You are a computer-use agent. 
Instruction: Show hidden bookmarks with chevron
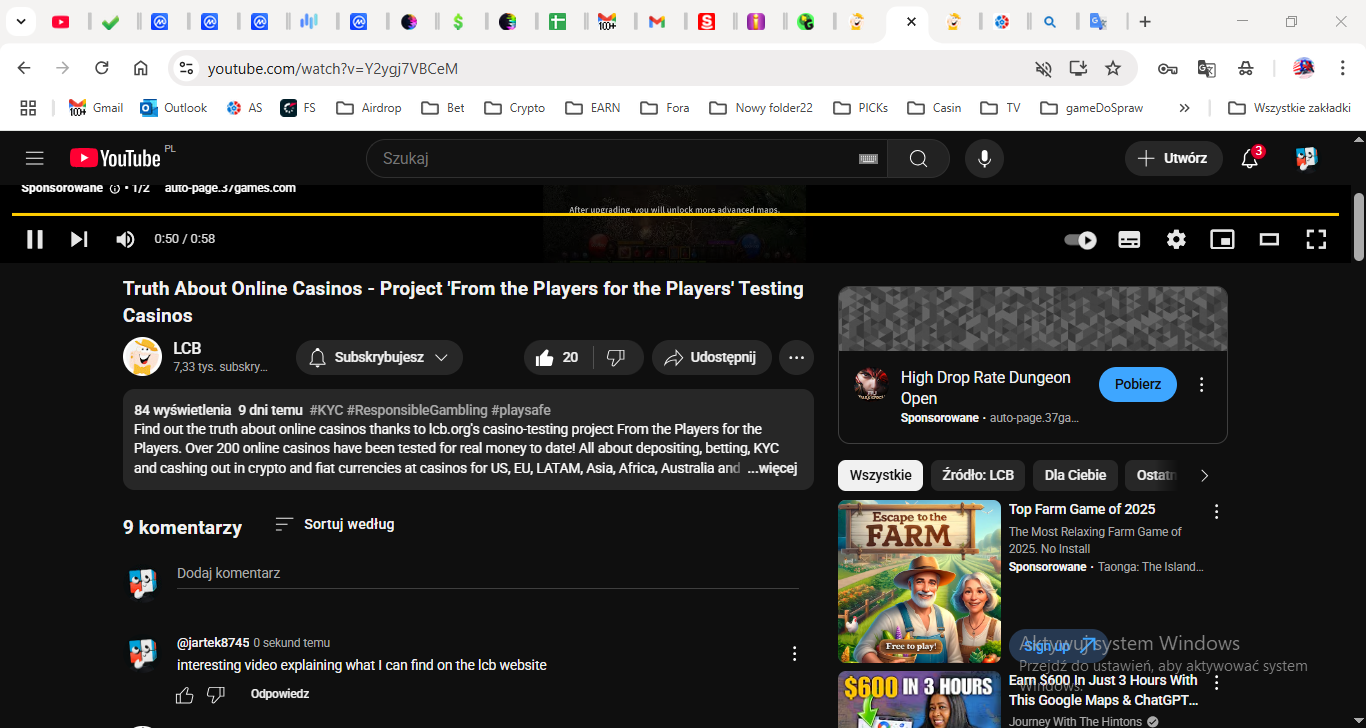[x=1185, y=108]
